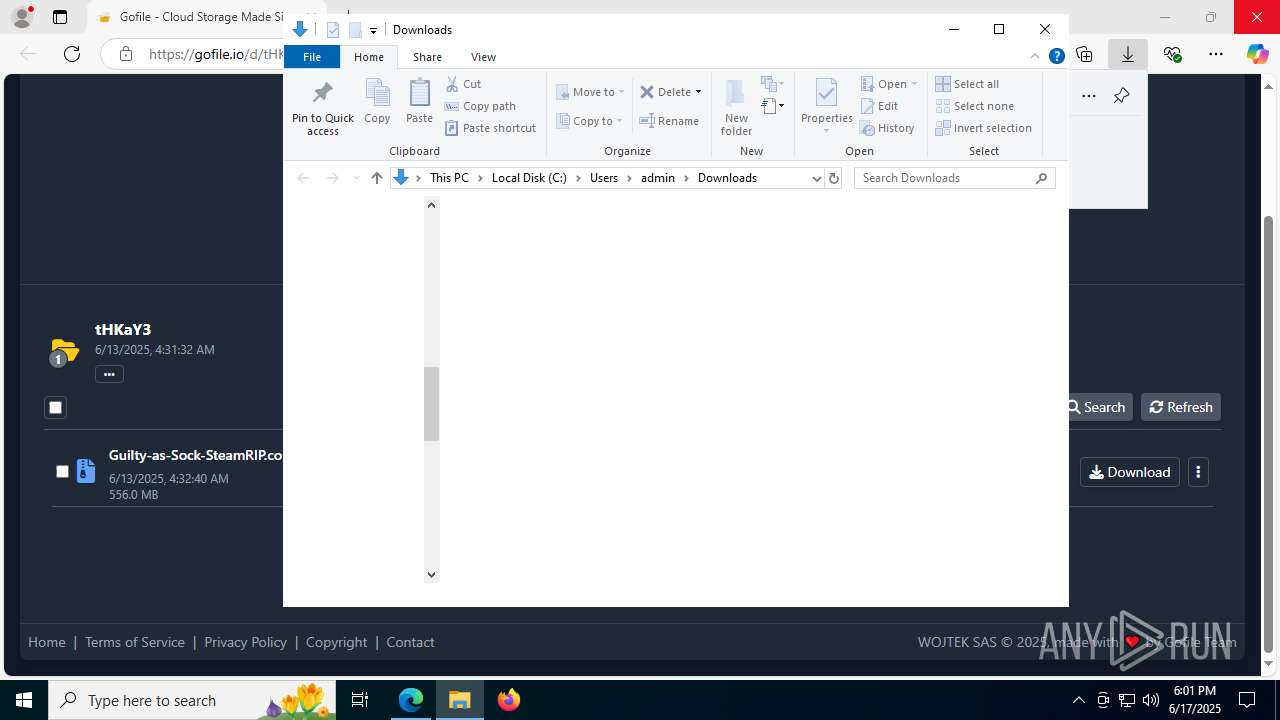Click the Users breadcrumb in address bar
The height and width of the screenshot is (720, 1280).
click(x=604, y=178)
